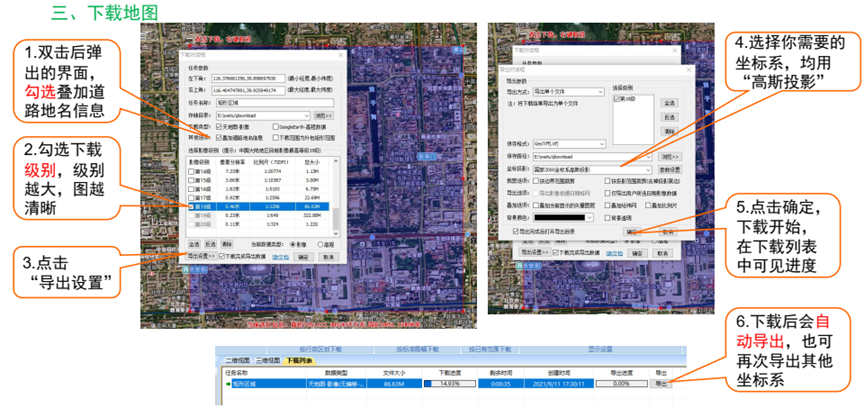Click 反选 under the level table in left dialog
This screenshot has width=864, height=408.
210,244
